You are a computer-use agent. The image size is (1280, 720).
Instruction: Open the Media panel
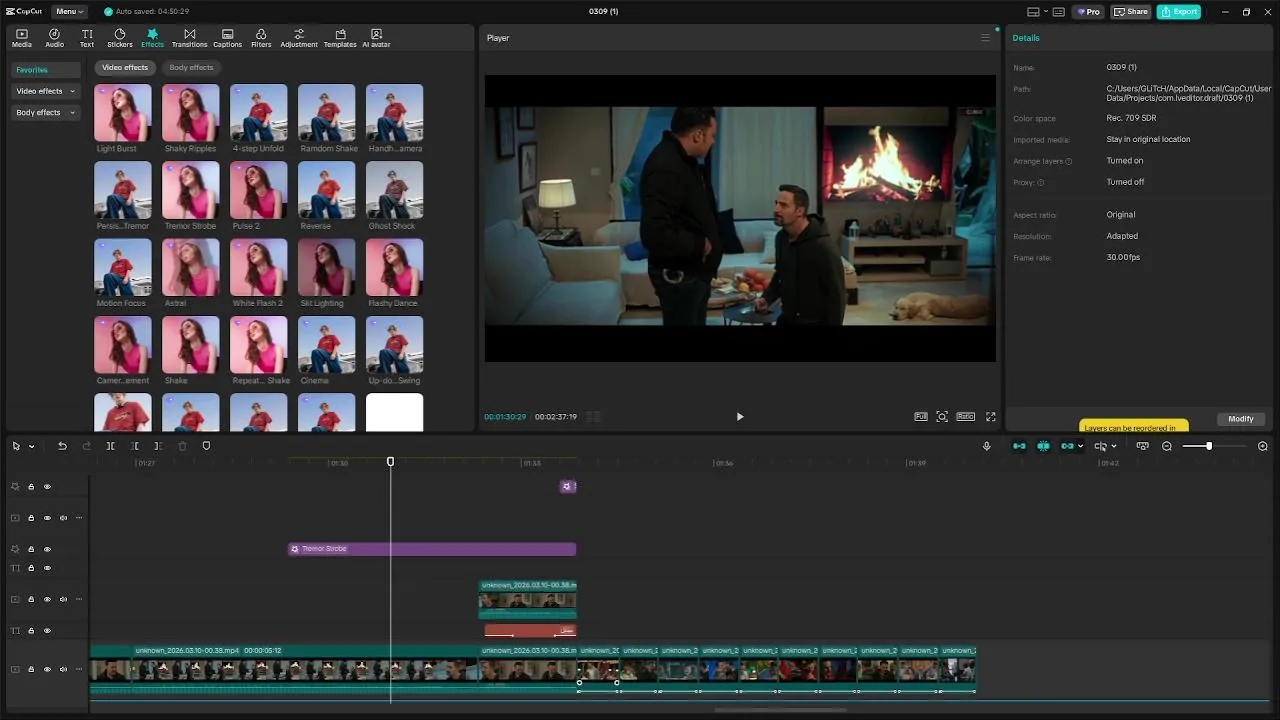pyautogui.click(x=21, y=38)
